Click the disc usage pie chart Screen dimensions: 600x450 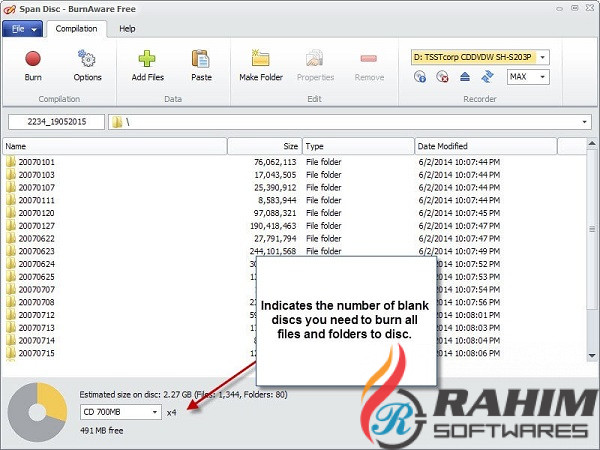click(38, 412)
